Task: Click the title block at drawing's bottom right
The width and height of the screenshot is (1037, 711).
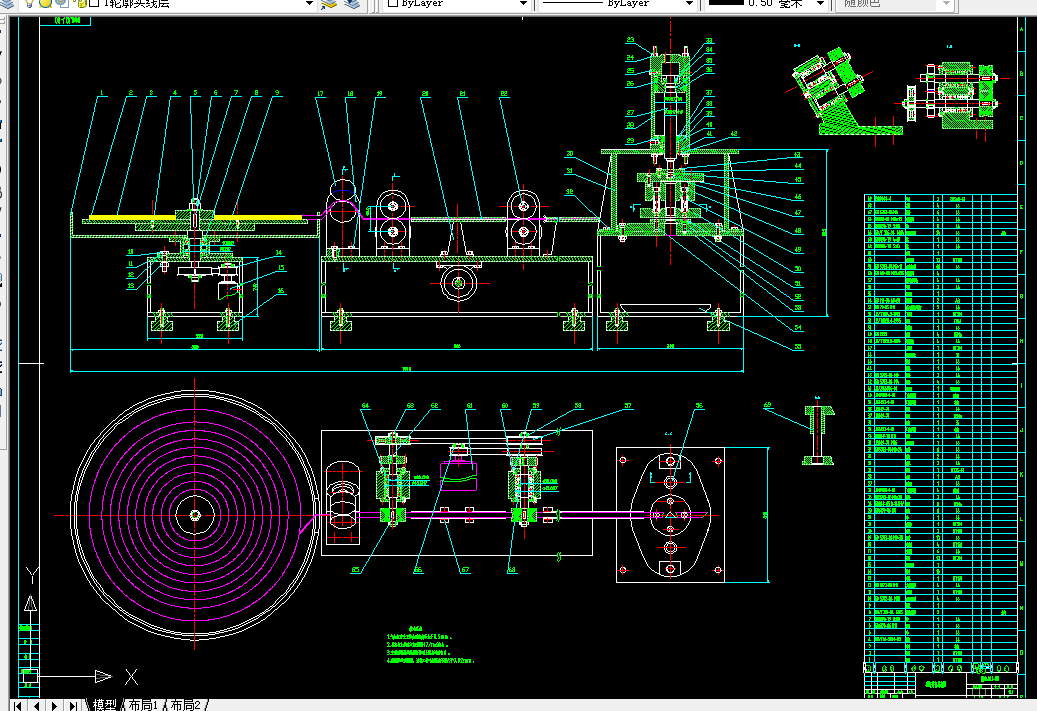Action: point(940,685)
